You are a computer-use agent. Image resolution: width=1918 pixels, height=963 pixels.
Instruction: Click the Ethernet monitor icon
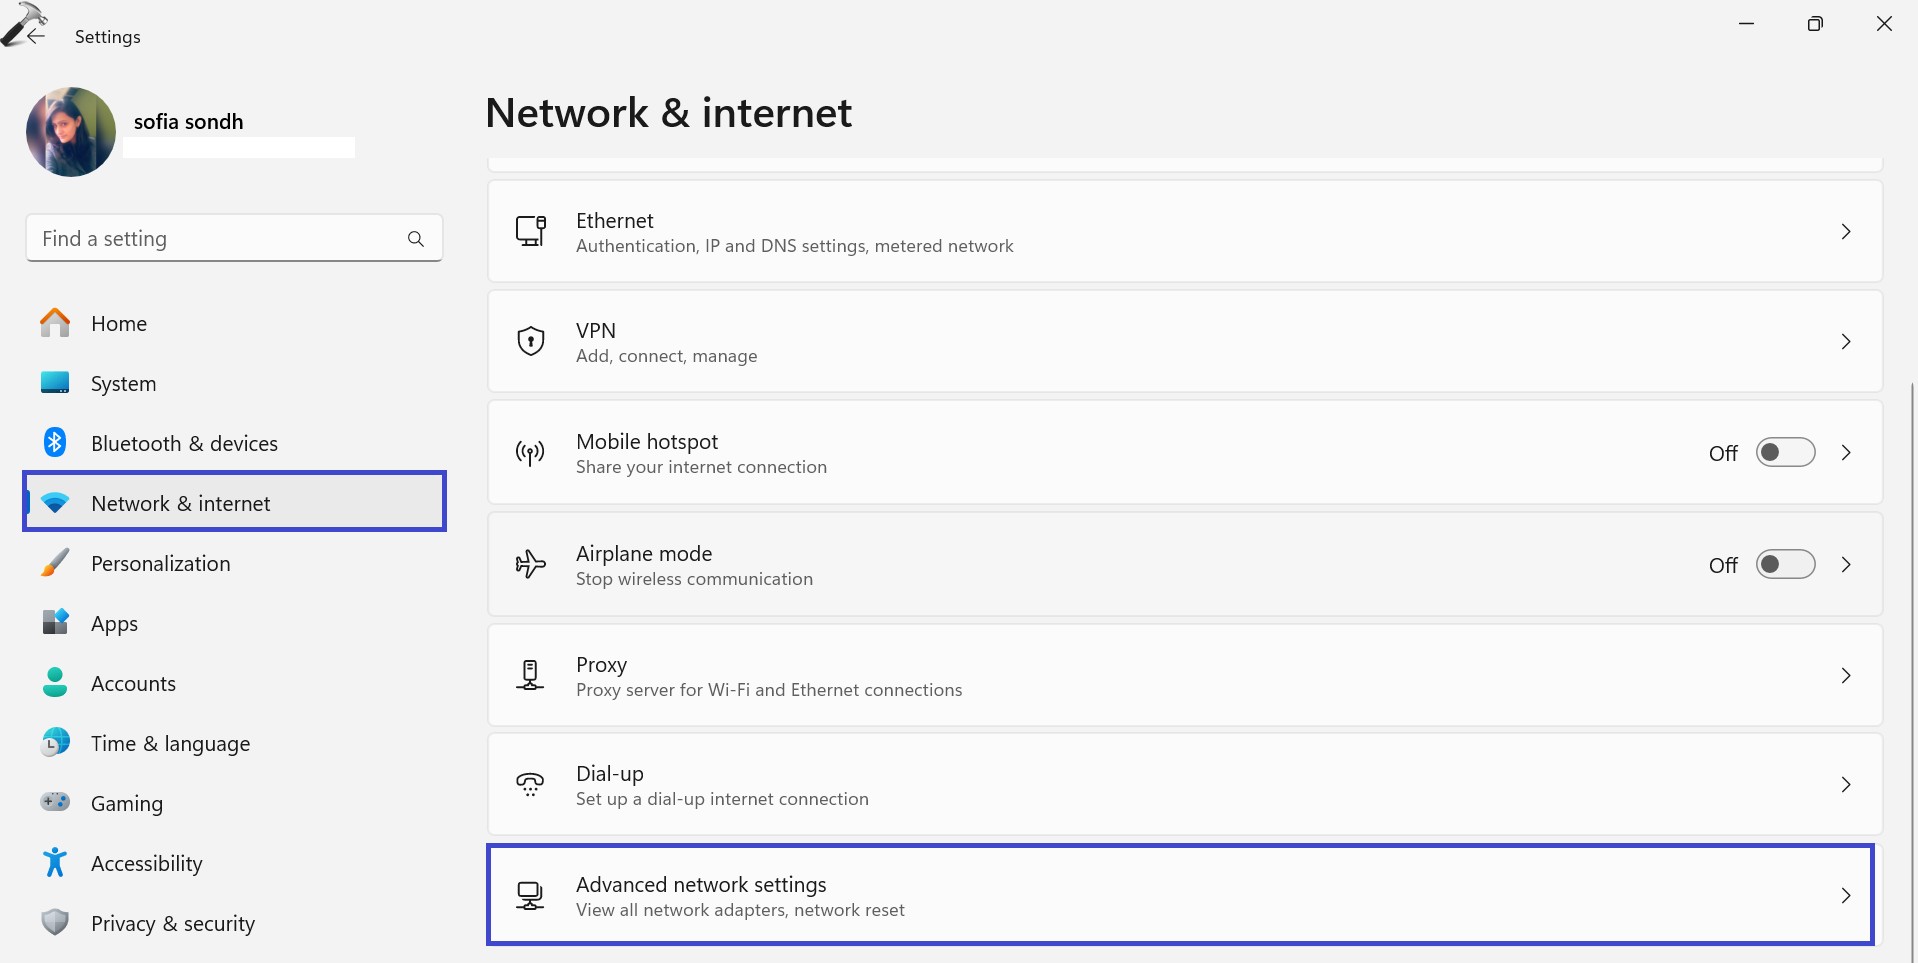tap(530, 231)
